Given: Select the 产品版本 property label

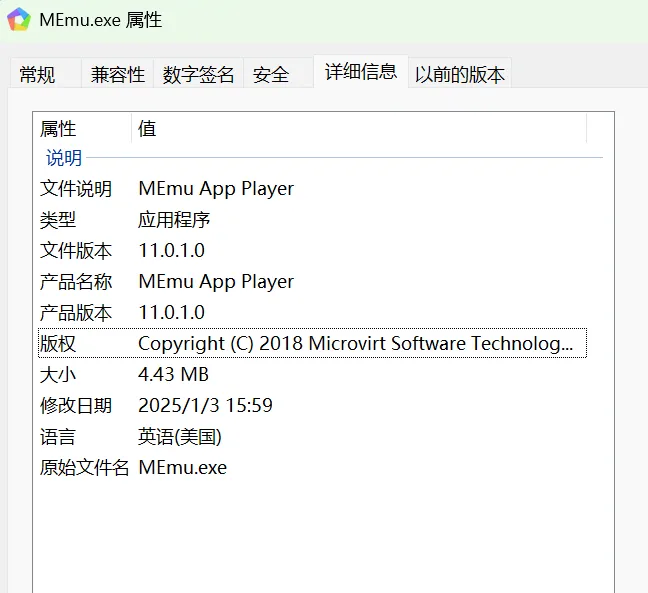Looking at the screenshot, I should point(76,313).
